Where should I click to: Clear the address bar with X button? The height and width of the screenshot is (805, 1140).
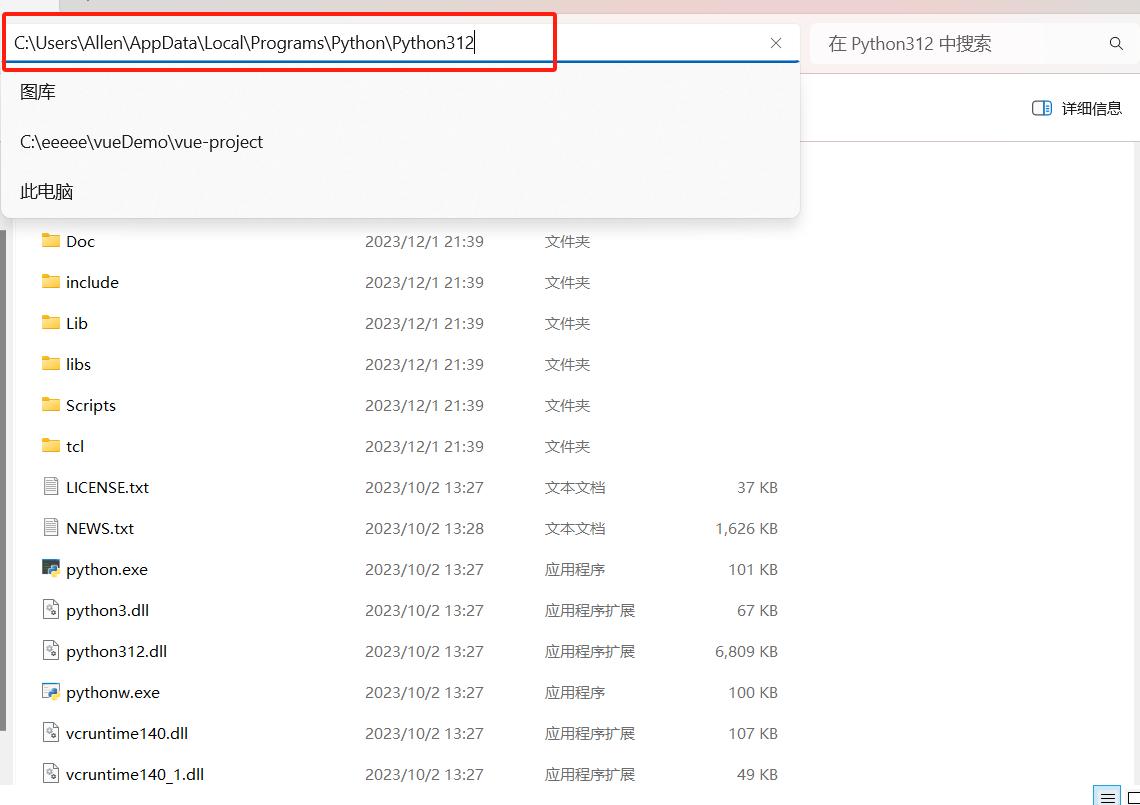click(x=776, y=43)
